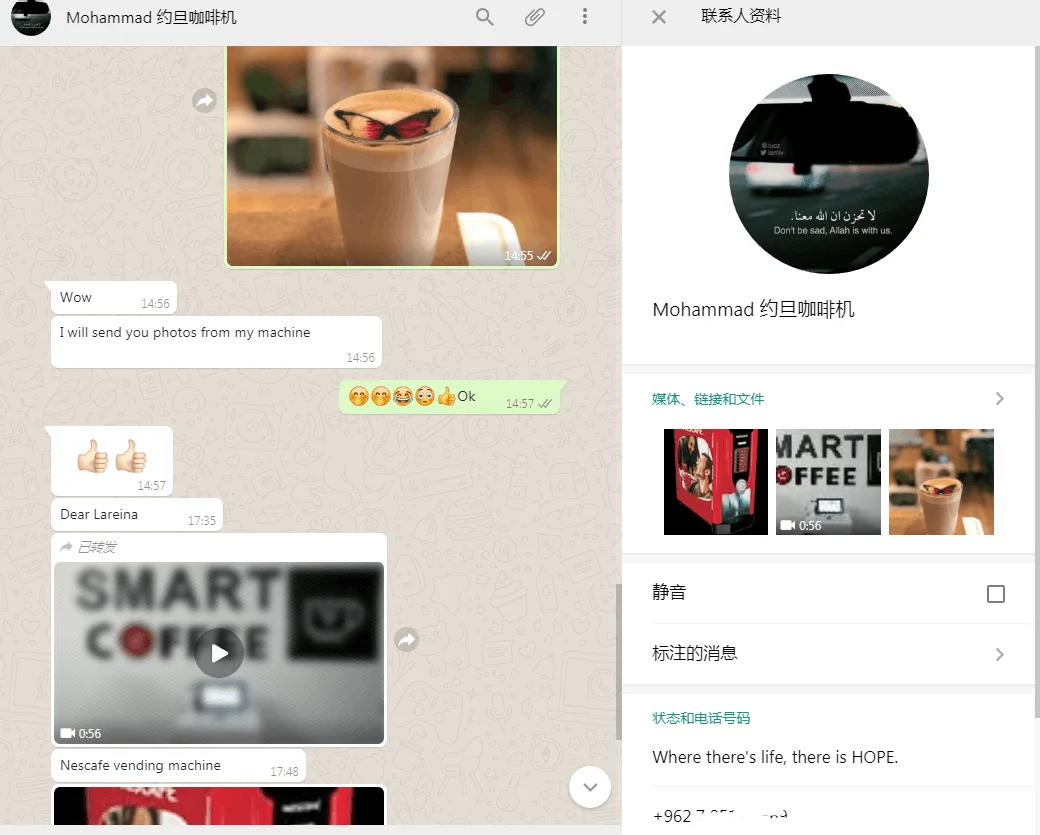Image resolution: width=1040 pixels, height=835 pixels.
Task: Jump to latest messages with down arrow
Action: click(590, 787)
